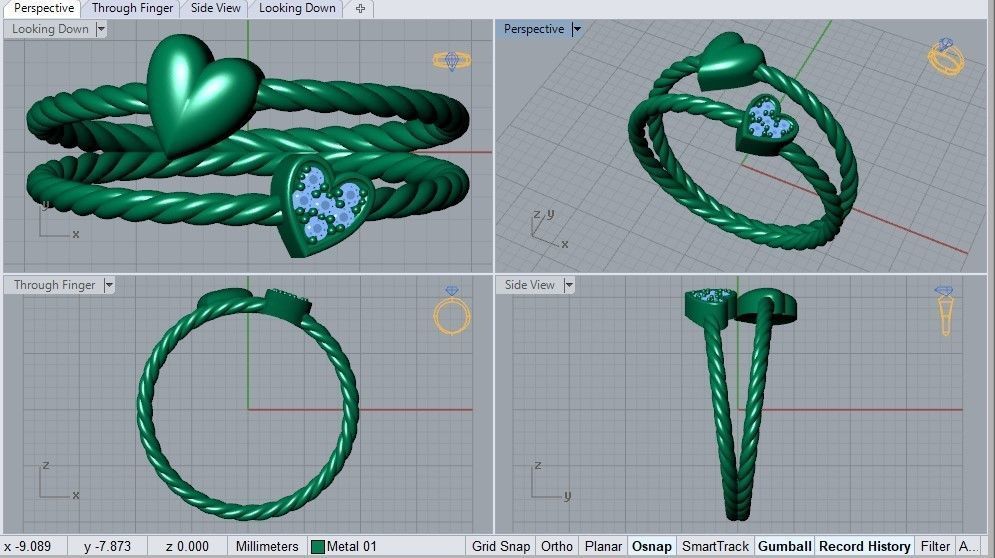Click the Millimeters units field
This screenshot has width=995, height=558.
coord(267,547)
